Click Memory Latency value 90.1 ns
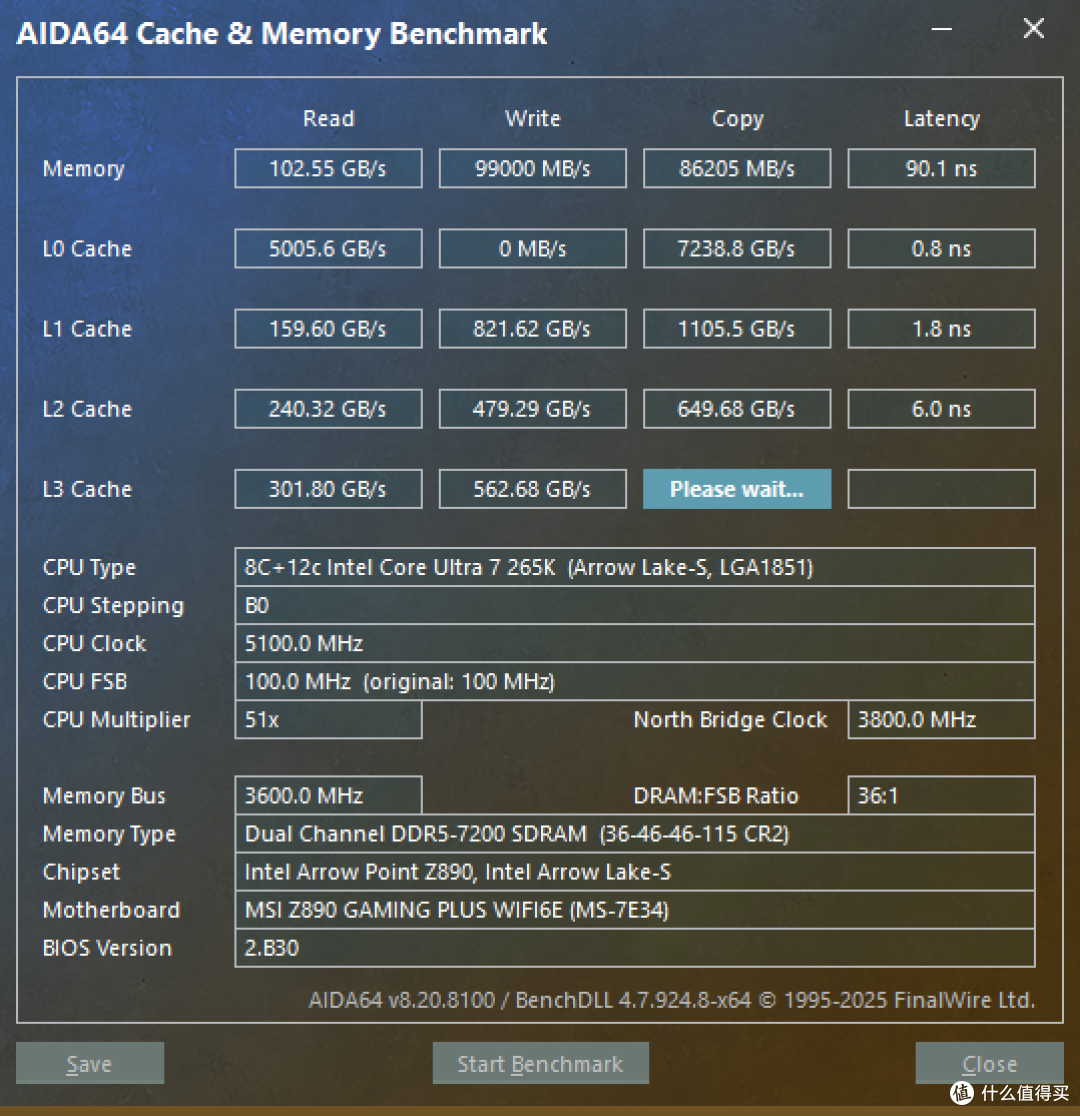Viewport: 1080px width, 1116px height. tap(941, 169)
